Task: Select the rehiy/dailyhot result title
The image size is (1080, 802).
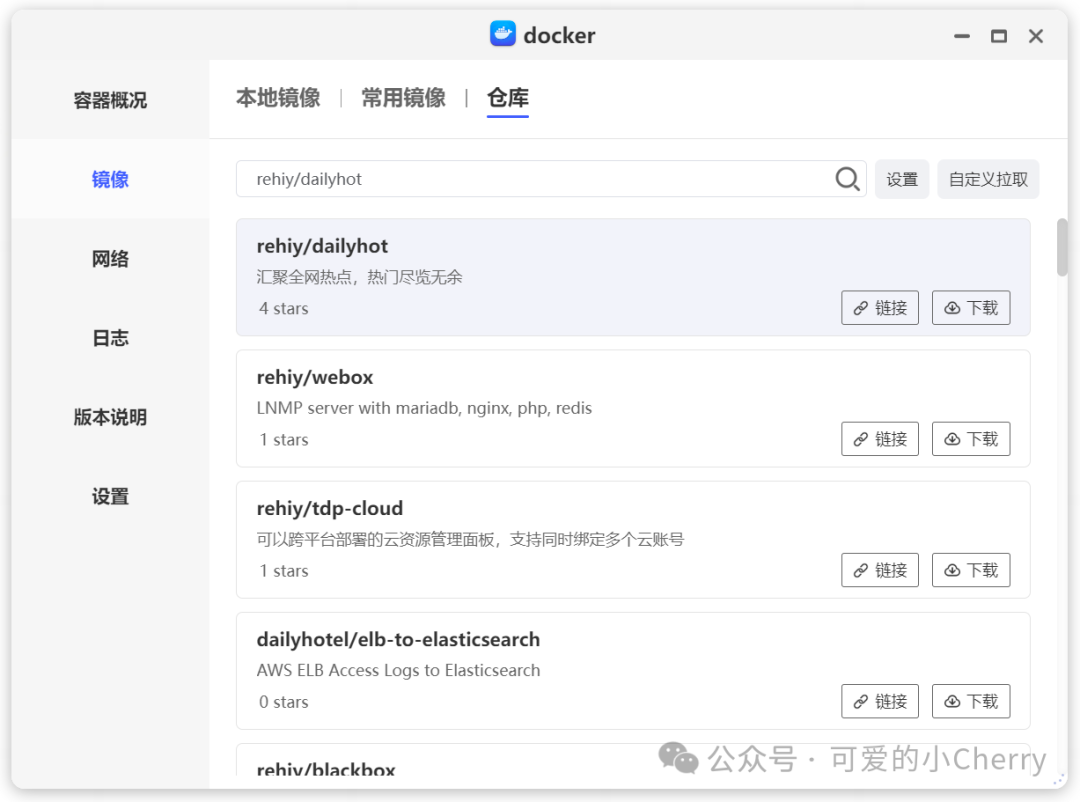Action: 322,247
